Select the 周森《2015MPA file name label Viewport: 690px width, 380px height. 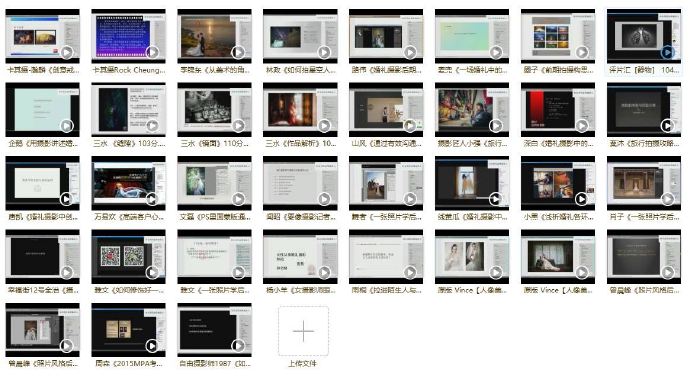pos(129,363)
